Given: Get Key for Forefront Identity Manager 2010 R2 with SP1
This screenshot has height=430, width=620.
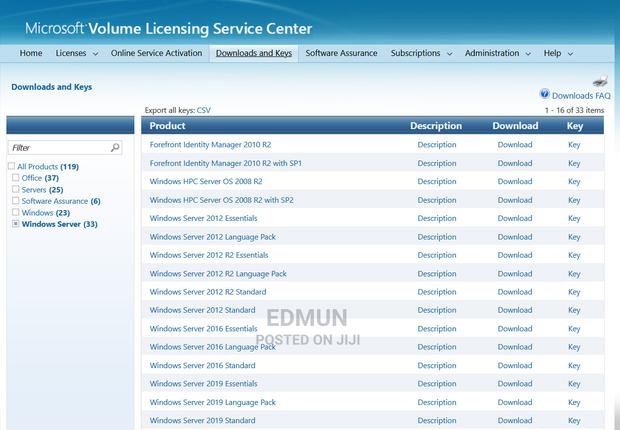Looking at the screenshot, I should coord(574,163).
